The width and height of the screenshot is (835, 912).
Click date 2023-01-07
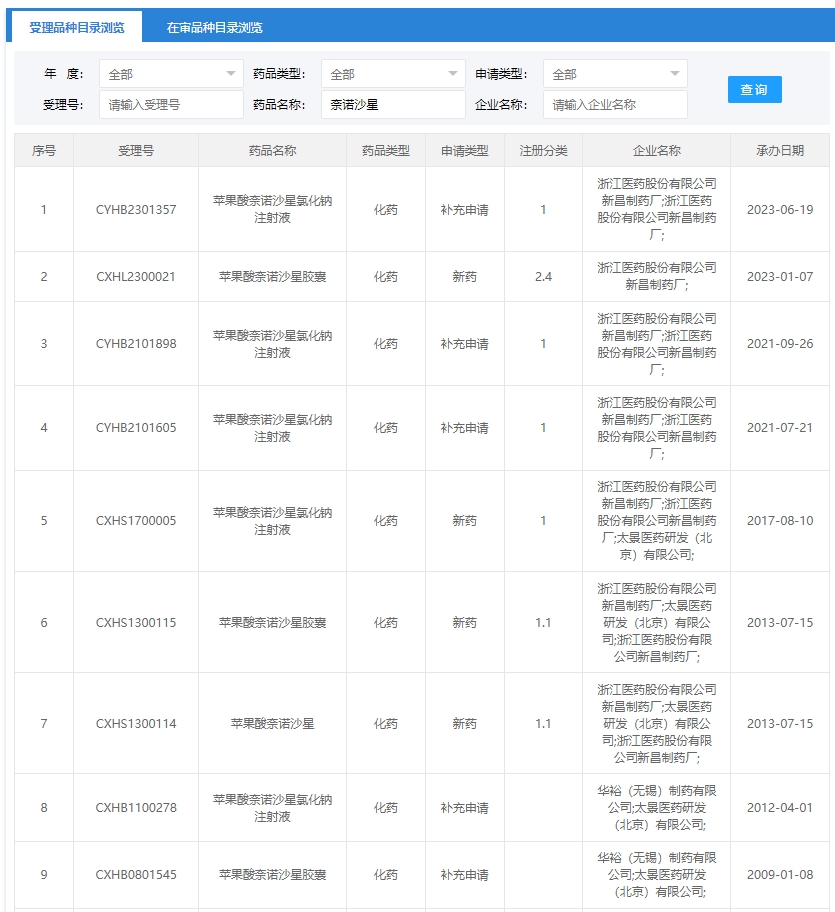[780, 277]
